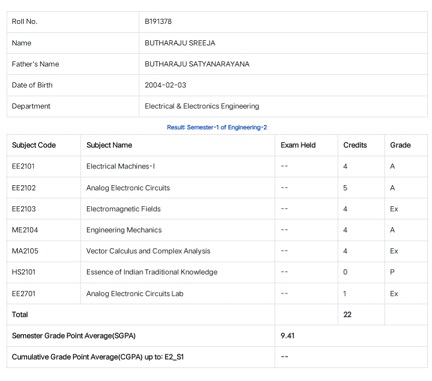Click grade Ex for MA2105
Image resolution: width=432 pixels, height=381 pixels.
coord(394,251)
